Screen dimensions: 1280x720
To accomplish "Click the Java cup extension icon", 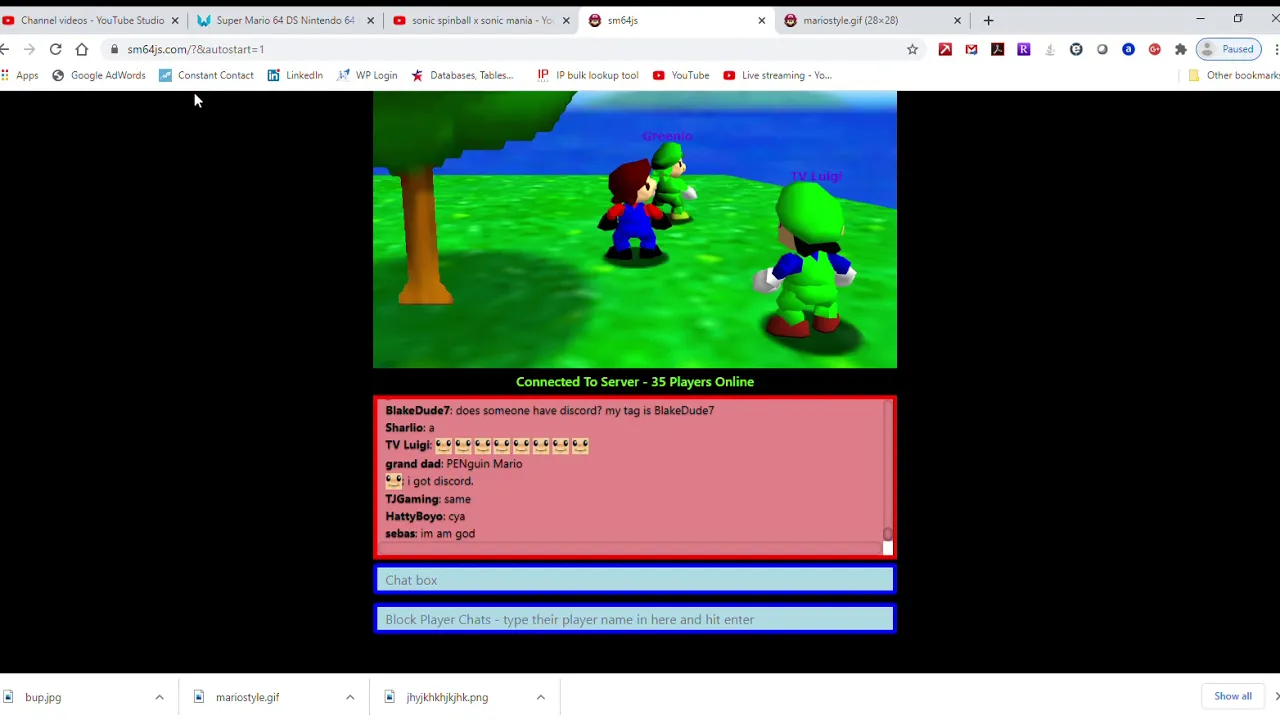I will pyautogui.click(x=1049, y=49).
